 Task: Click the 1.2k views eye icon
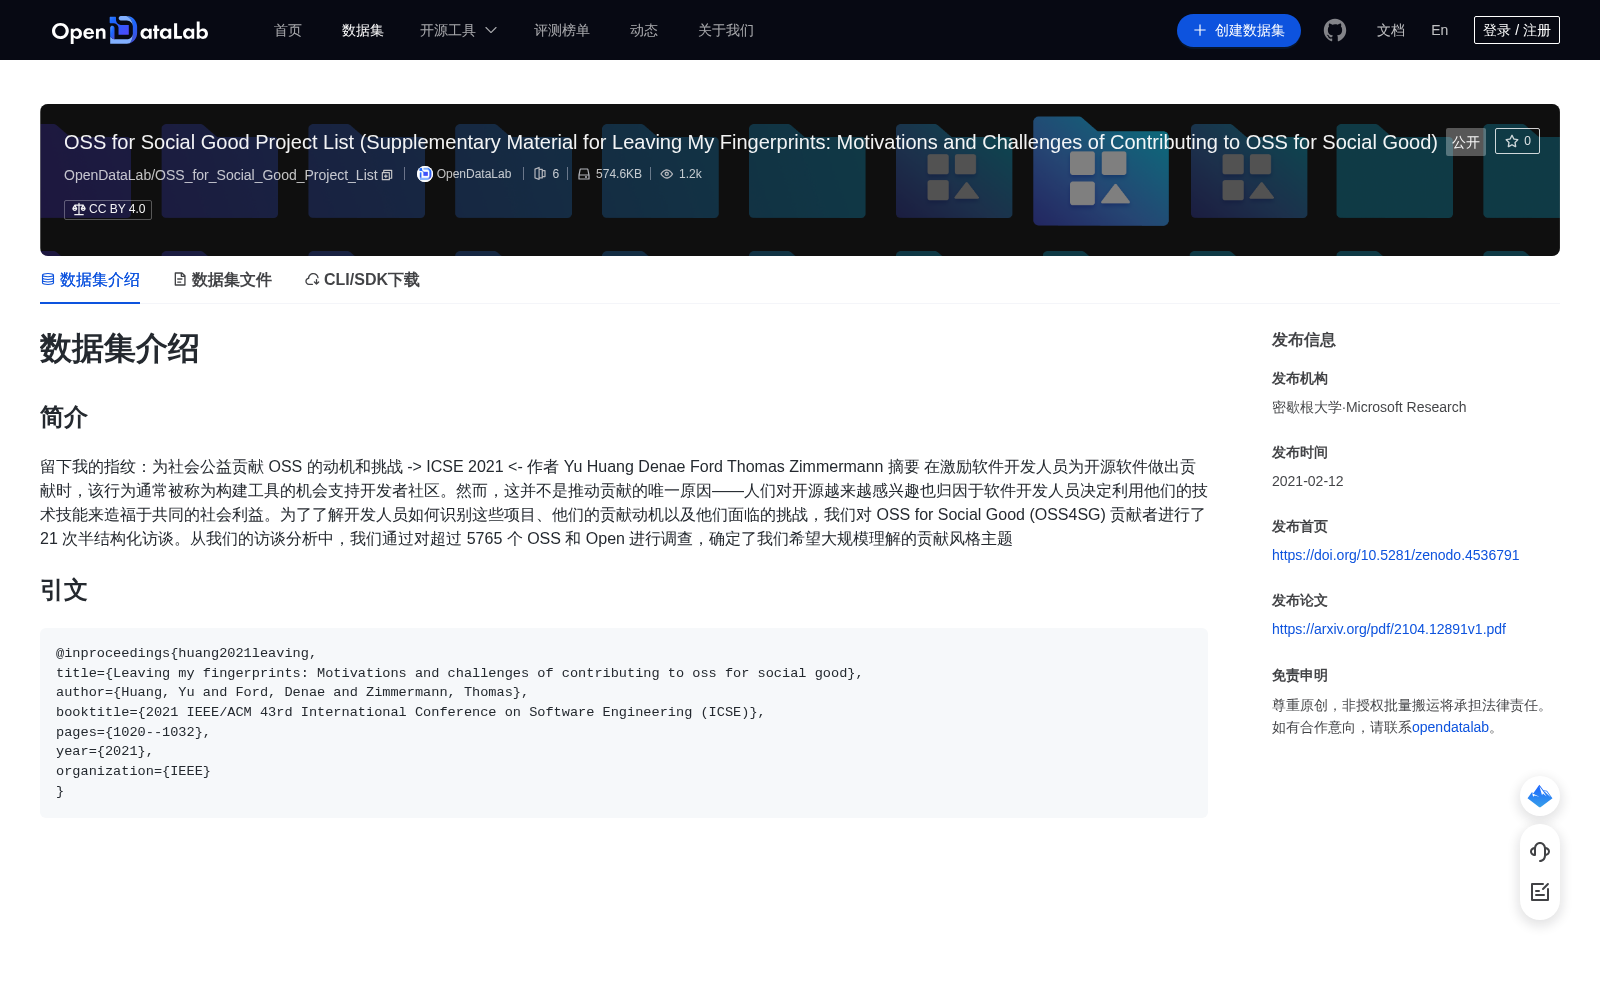pyautogui.click(x=667, y=174)
